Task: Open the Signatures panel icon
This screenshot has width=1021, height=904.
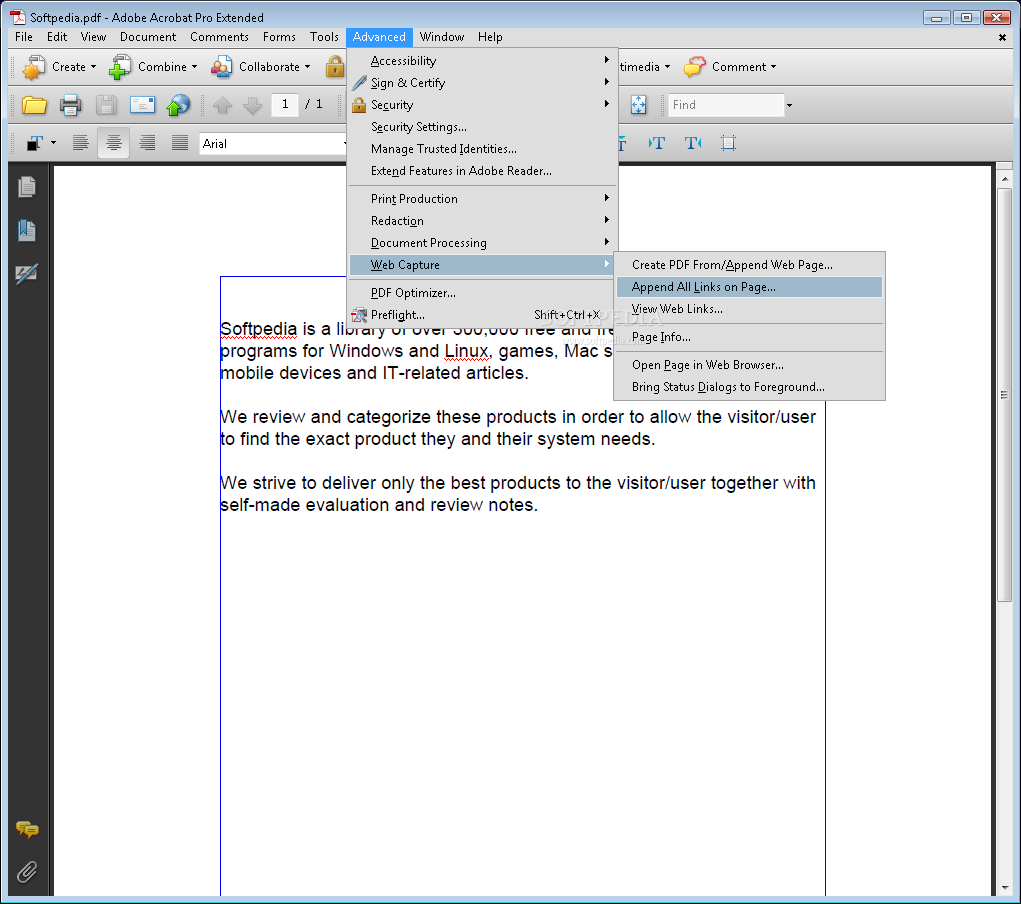Action: (x=27, y=274)
